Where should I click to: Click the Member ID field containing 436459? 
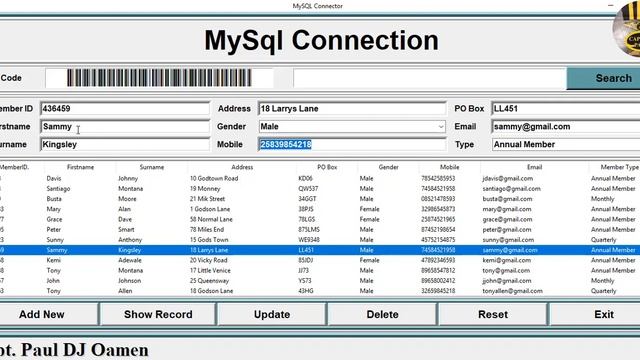[x=125, y=109]
